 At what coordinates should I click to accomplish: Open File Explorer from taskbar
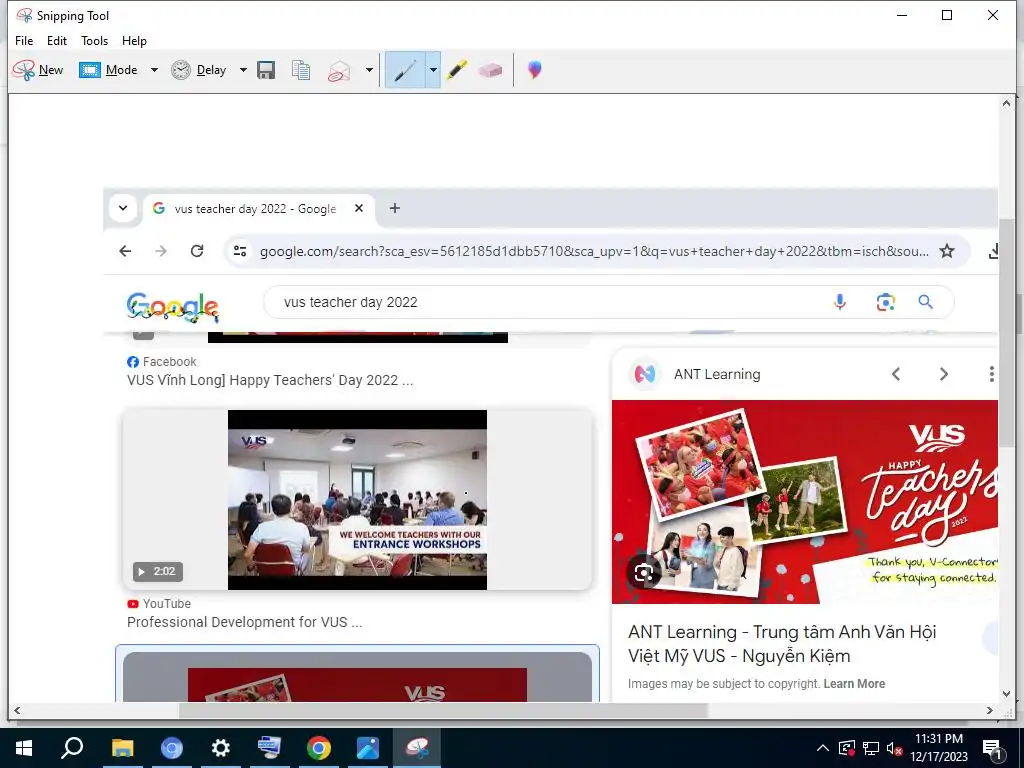point(122,748)
